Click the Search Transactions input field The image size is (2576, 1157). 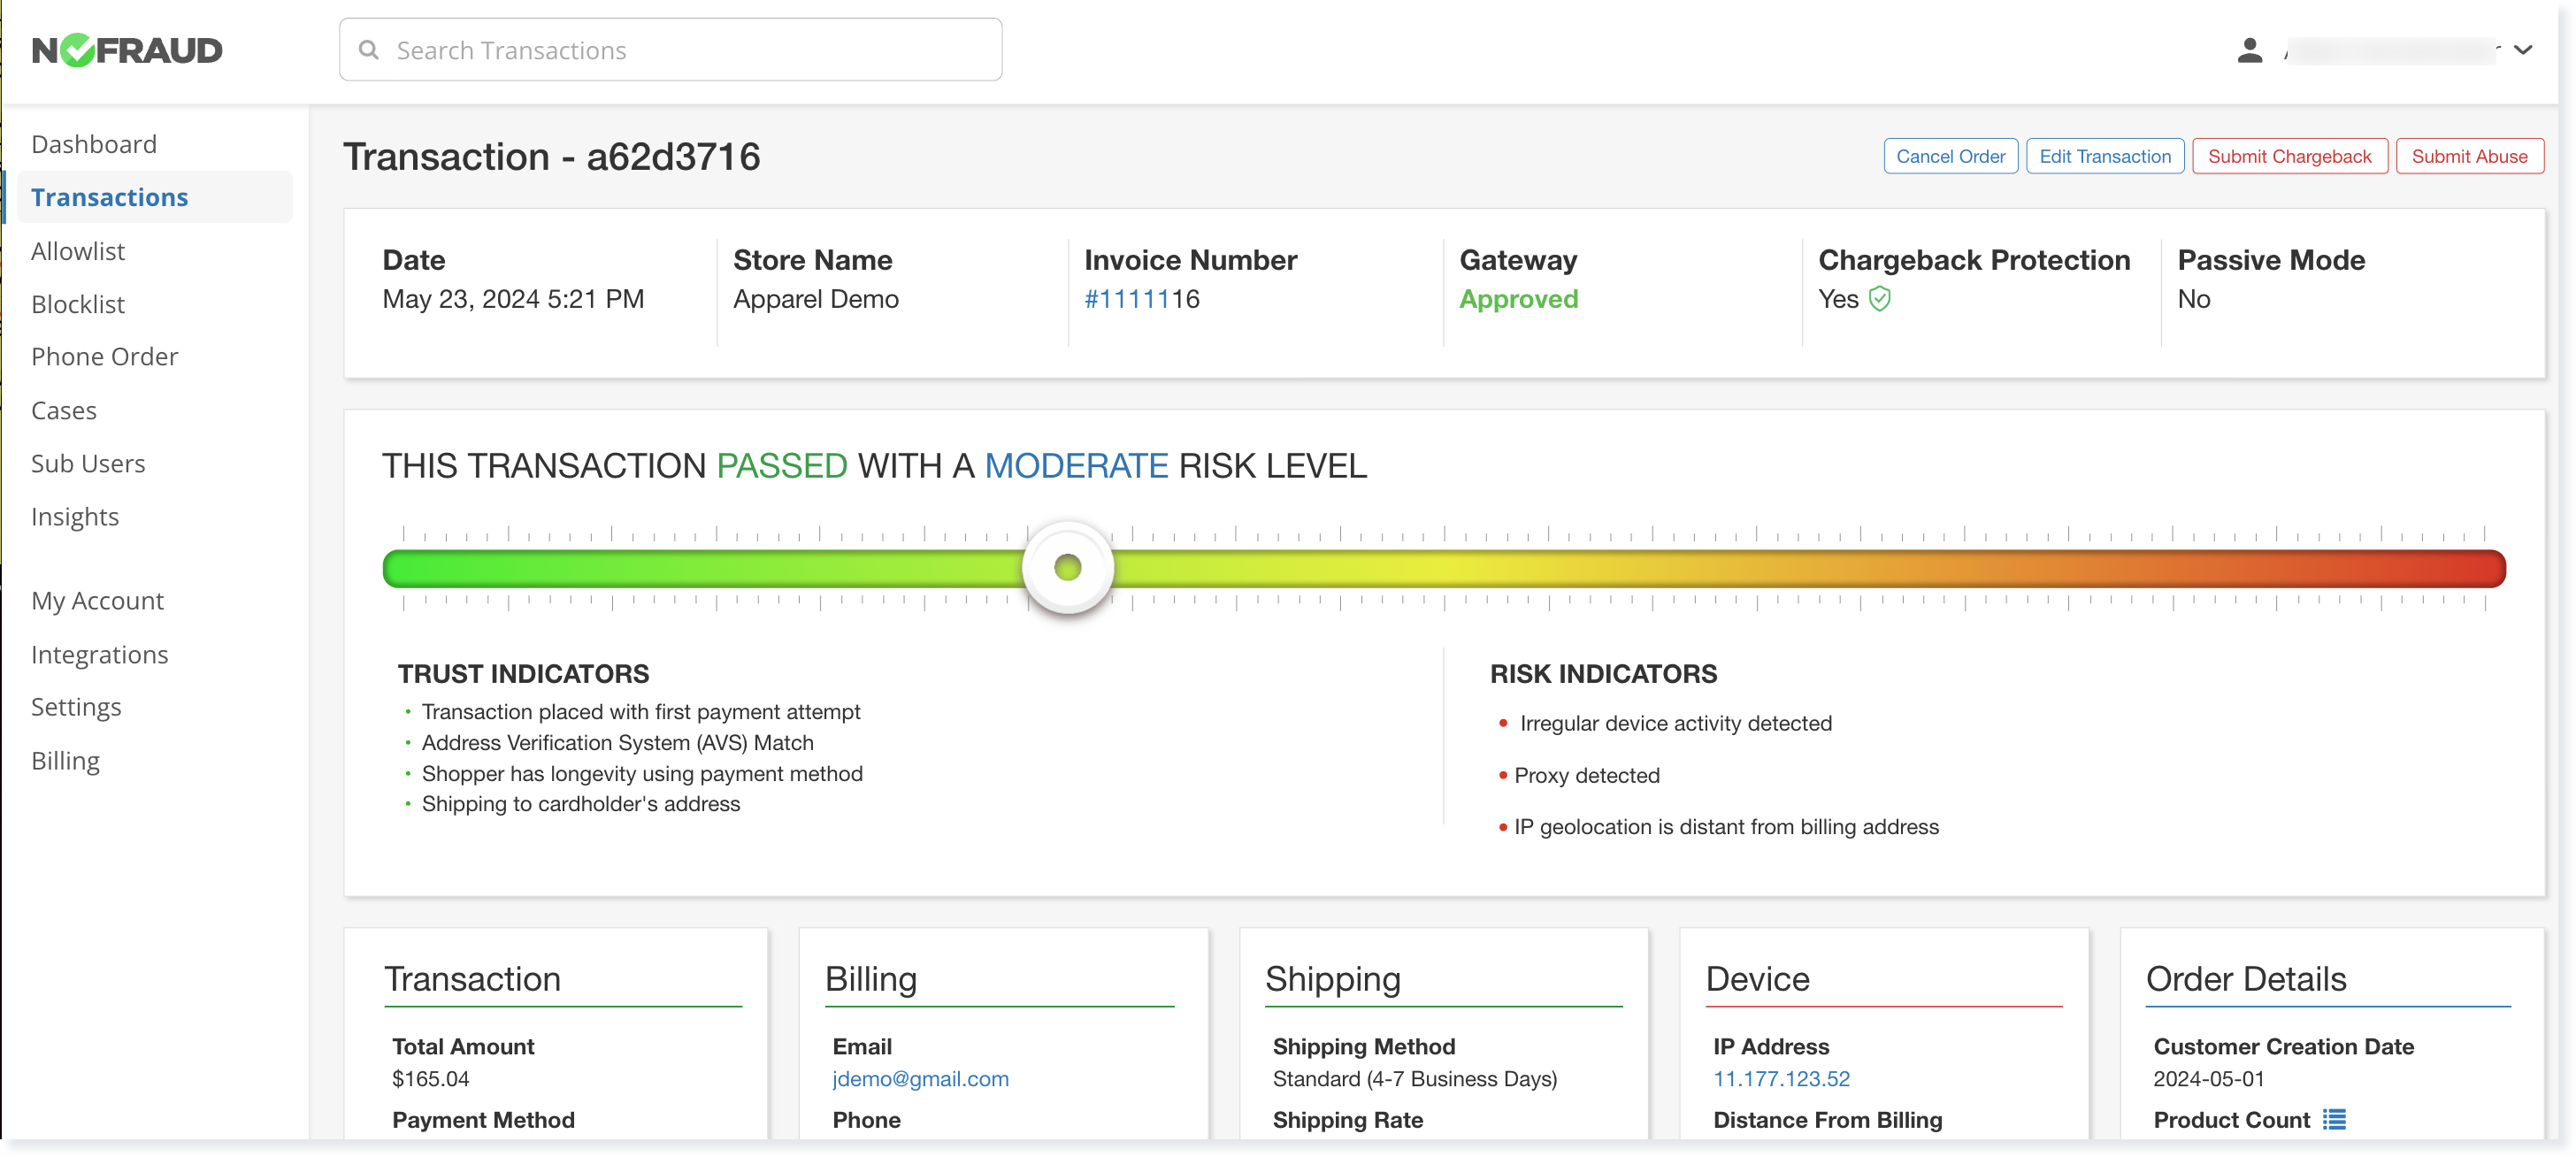(670, 49)
